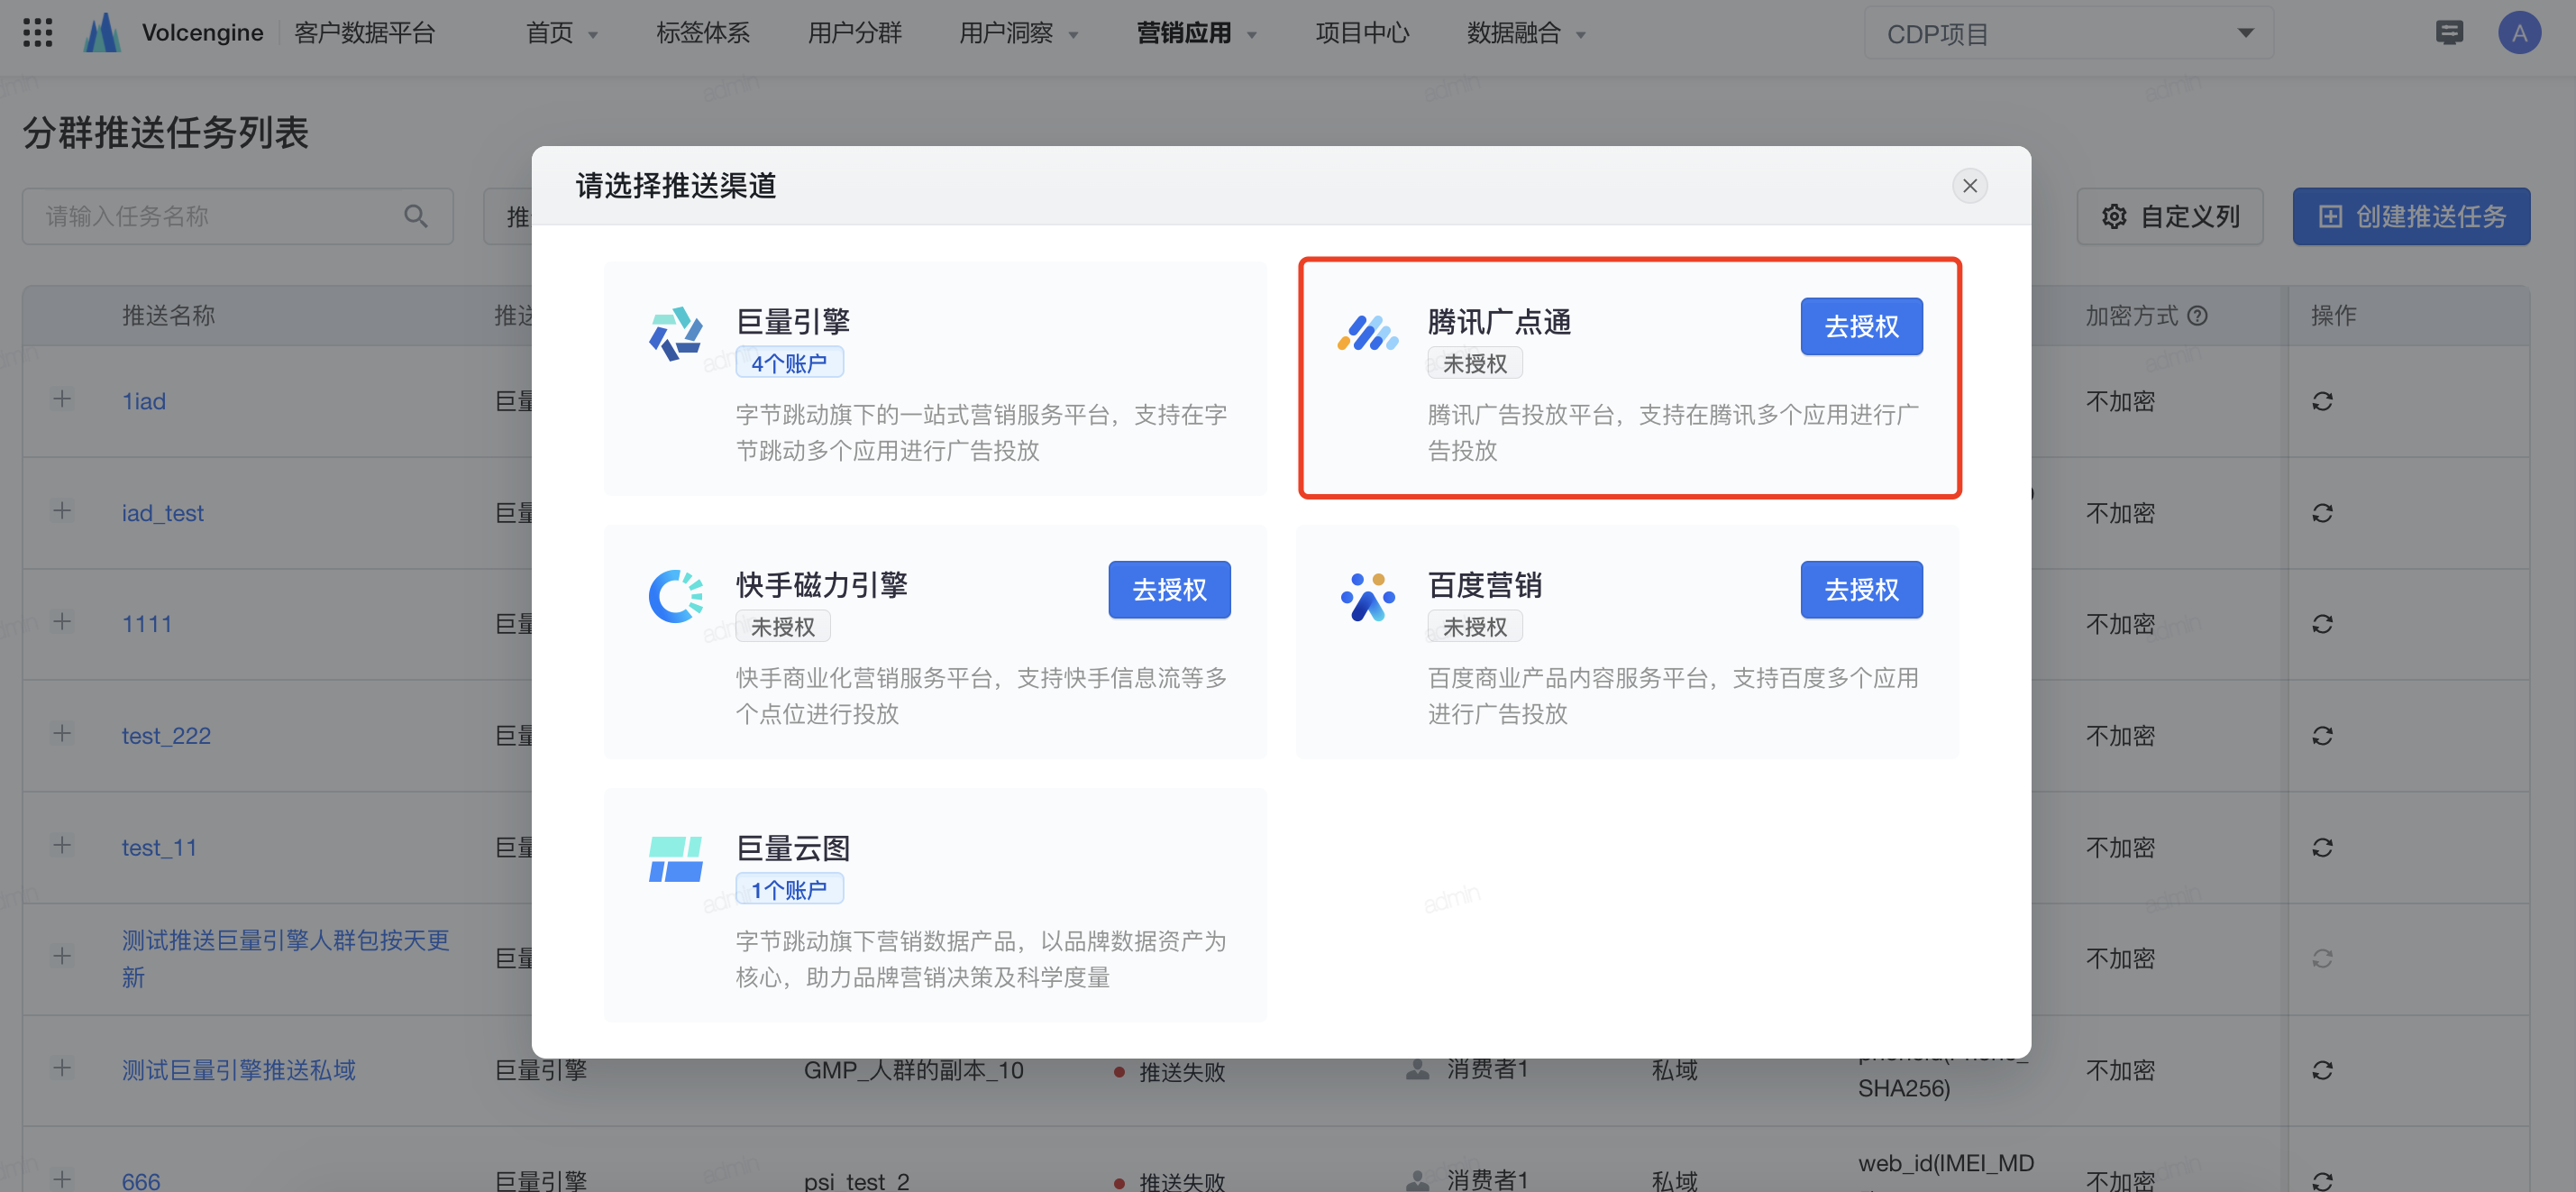Viewport: 2576px width, 1192px height.
Task: Close the push channel dialog
Action: point(1969,186)
